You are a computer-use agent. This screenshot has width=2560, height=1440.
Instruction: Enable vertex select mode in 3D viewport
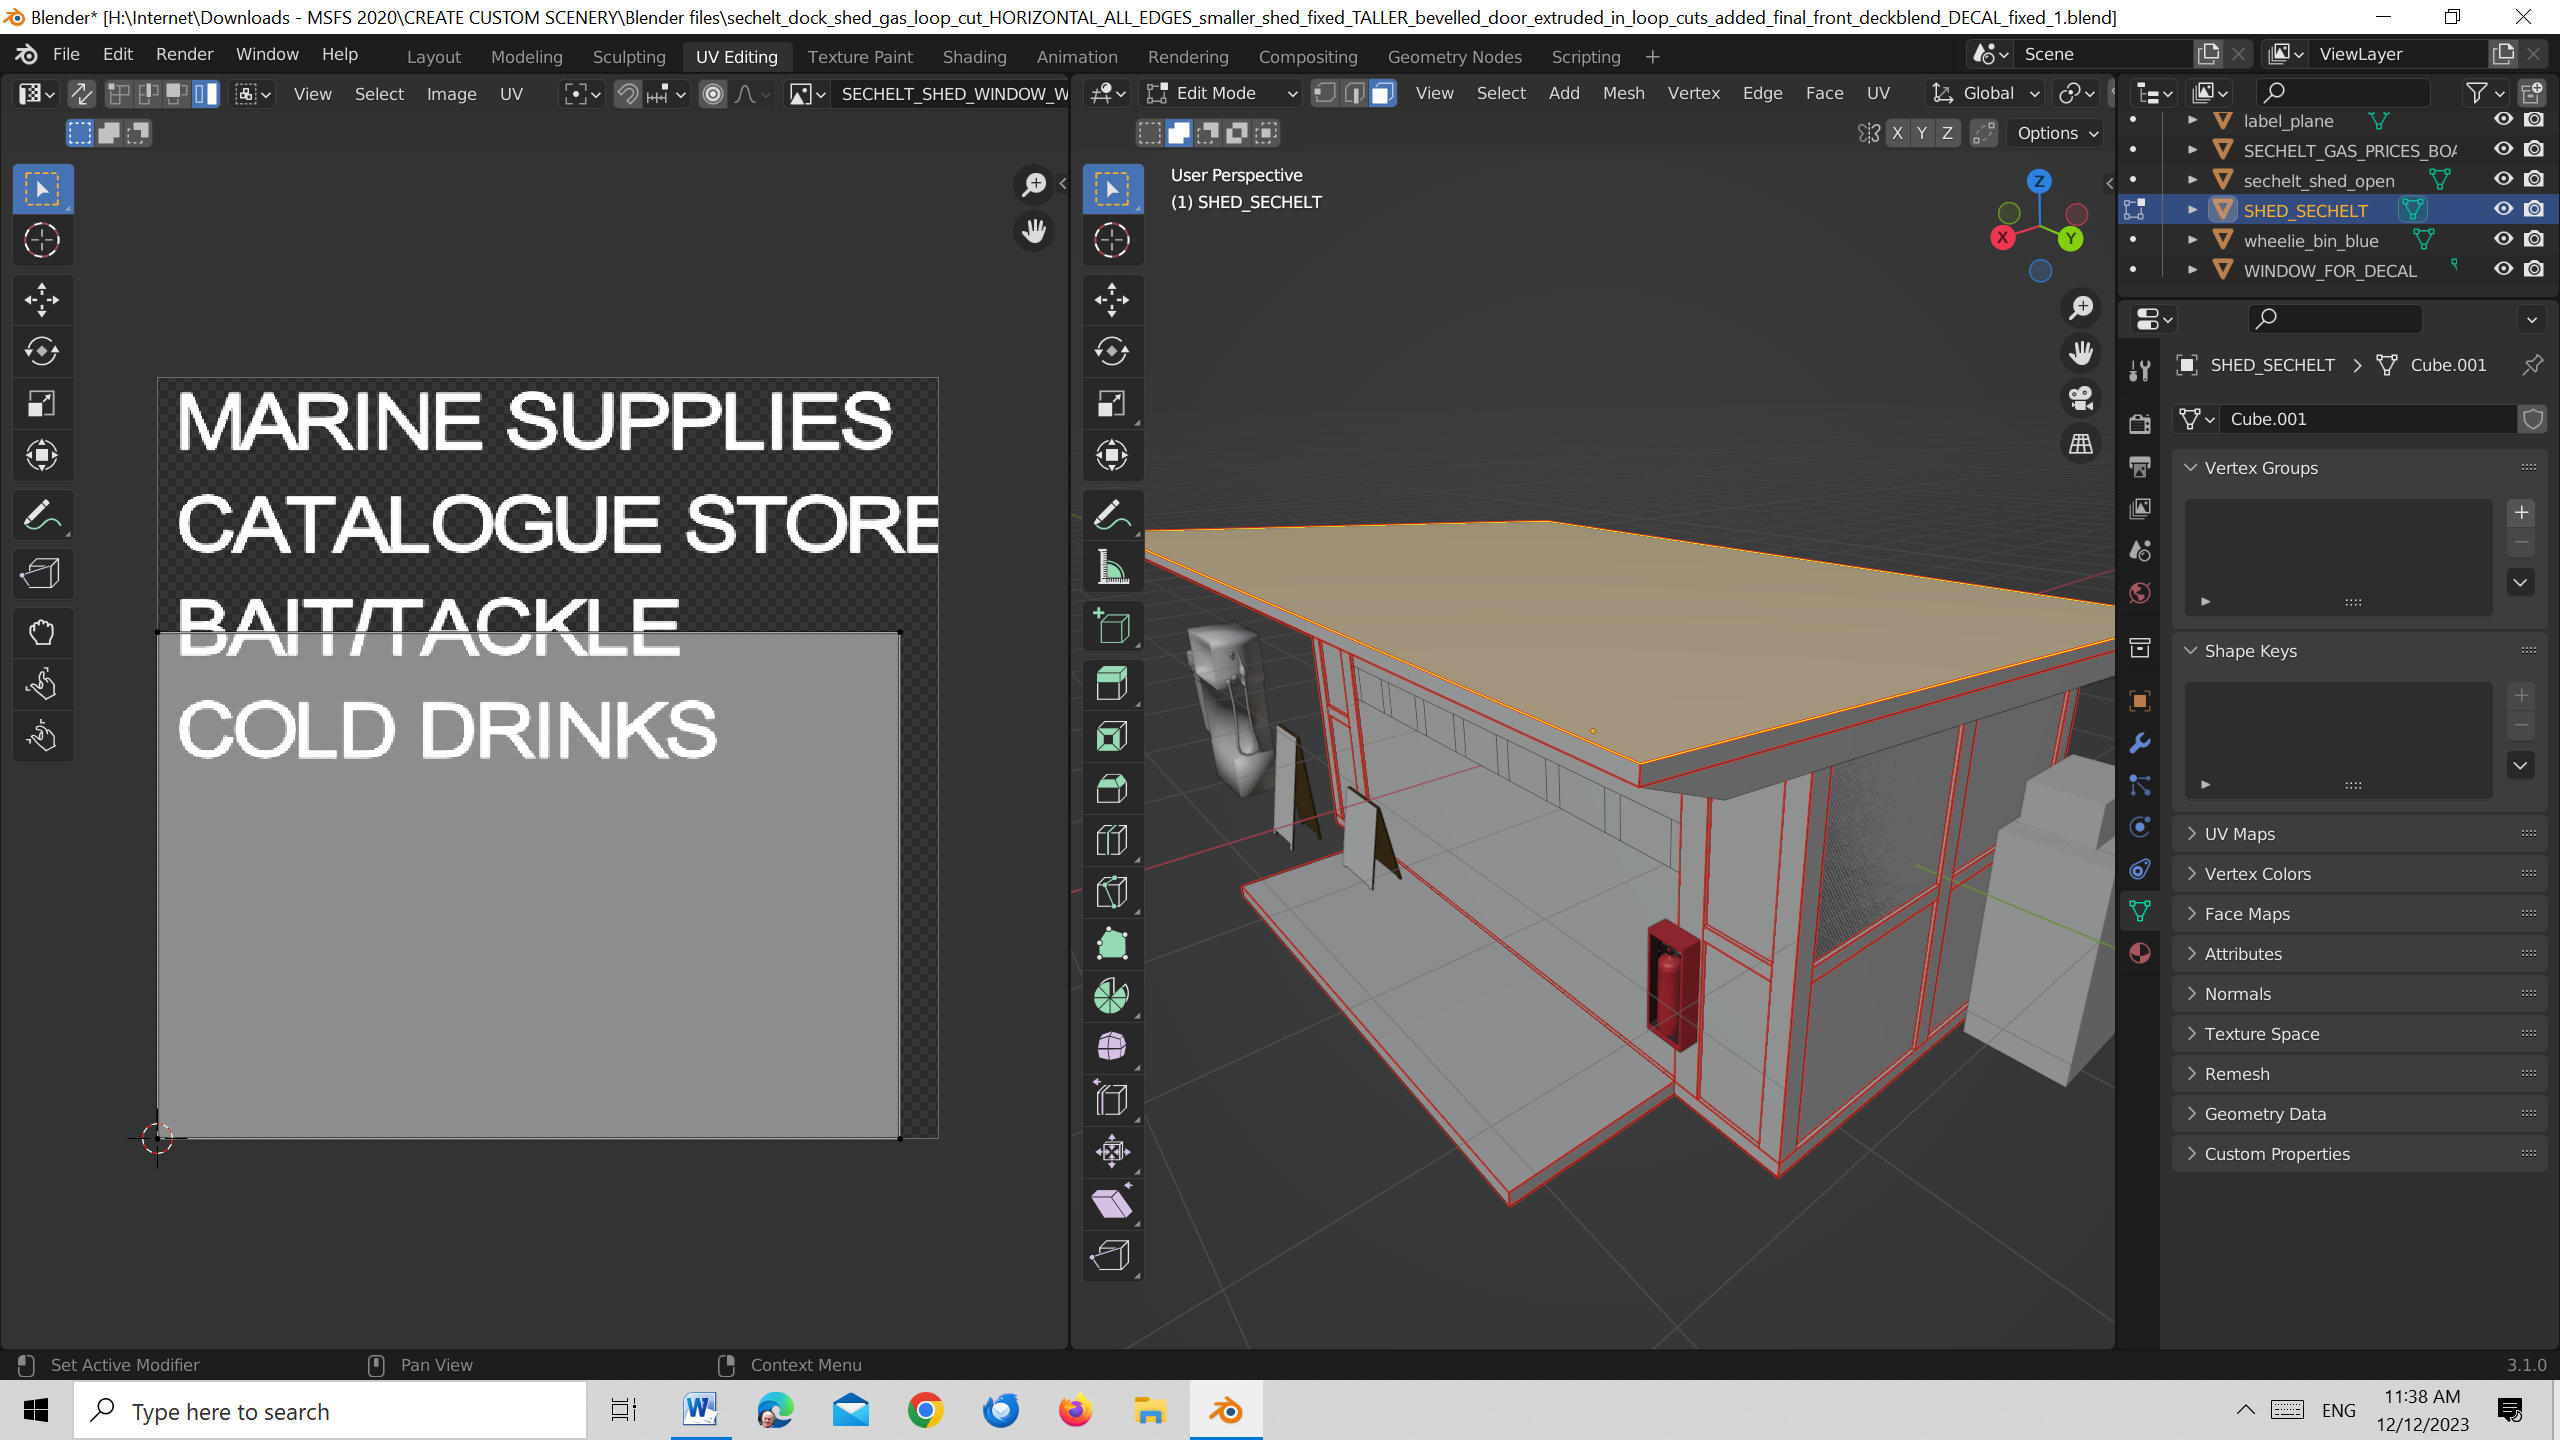click(x=1325, y=93)
